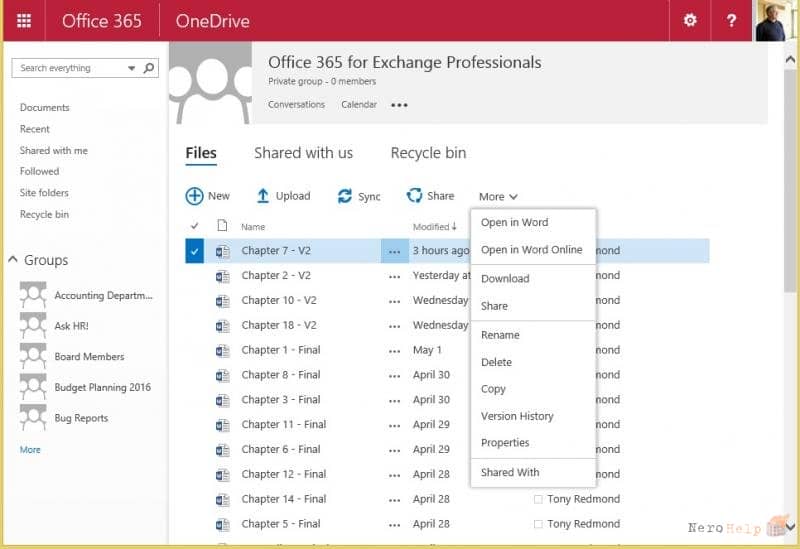Image resolution: width=800 pixels, height=549 pixels.
Task: Open Shared with me link
Action: pyautogui.click(x=54, y=151)
